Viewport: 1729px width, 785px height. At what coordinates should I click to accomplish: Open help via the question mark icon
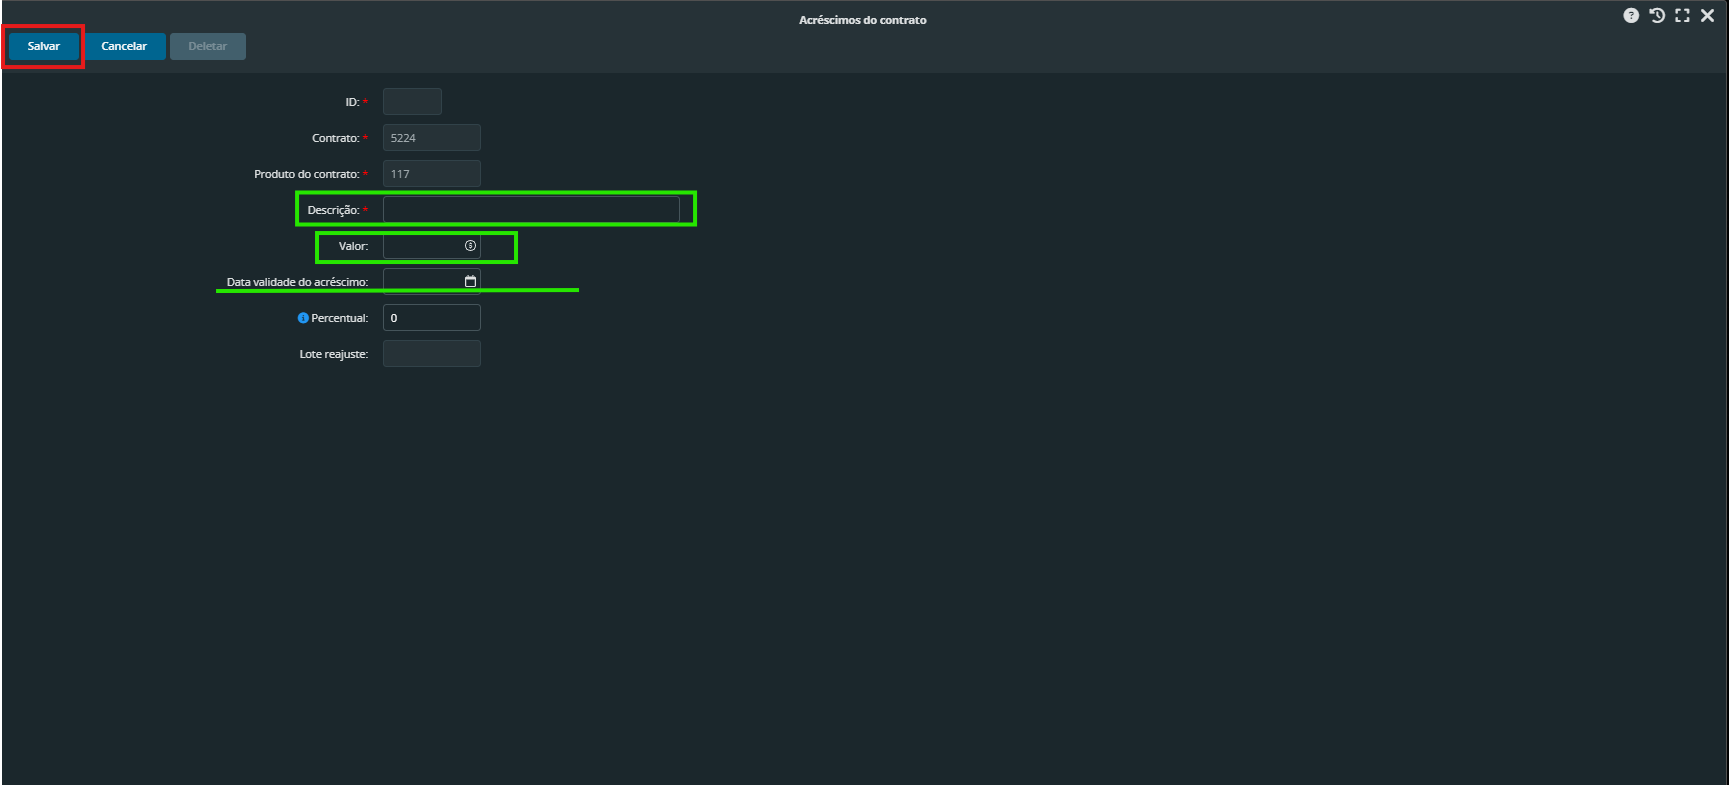coord(1631,16)
